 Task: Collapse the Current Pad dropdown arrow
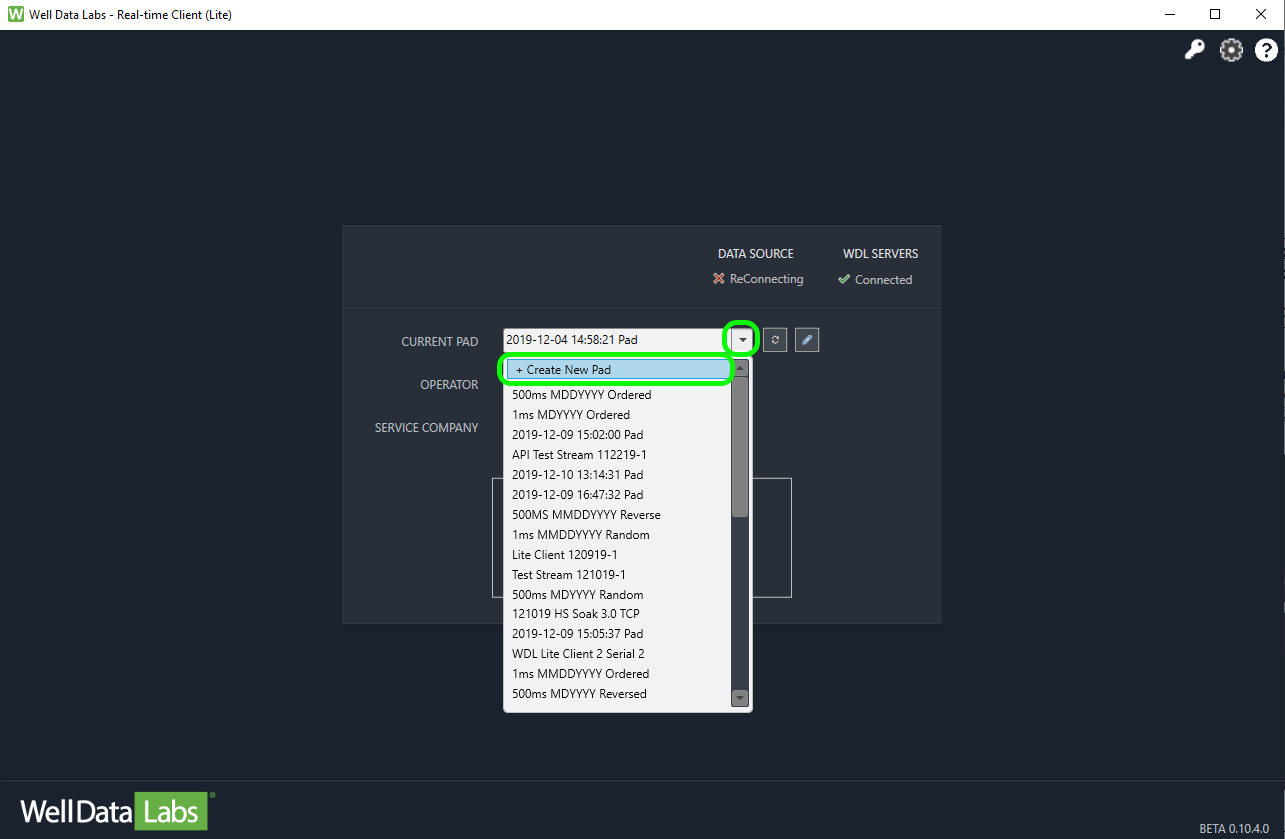(x=742, y=341)
